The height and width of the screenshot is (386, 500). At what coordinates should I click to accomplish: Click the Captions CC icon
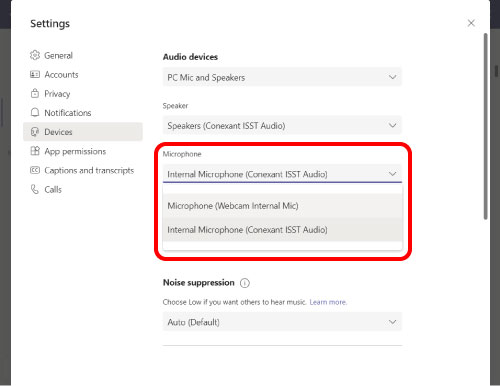(35, 170)
